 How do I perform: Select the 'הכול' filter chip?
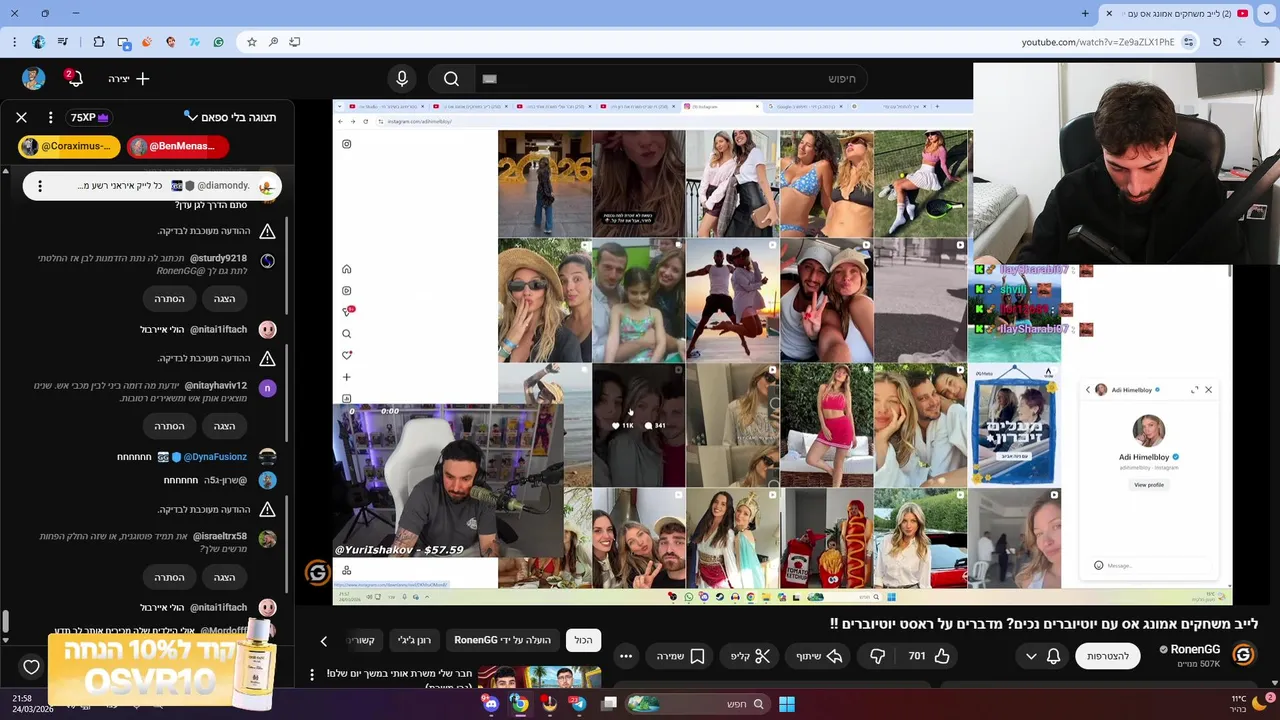click(583, 640)
